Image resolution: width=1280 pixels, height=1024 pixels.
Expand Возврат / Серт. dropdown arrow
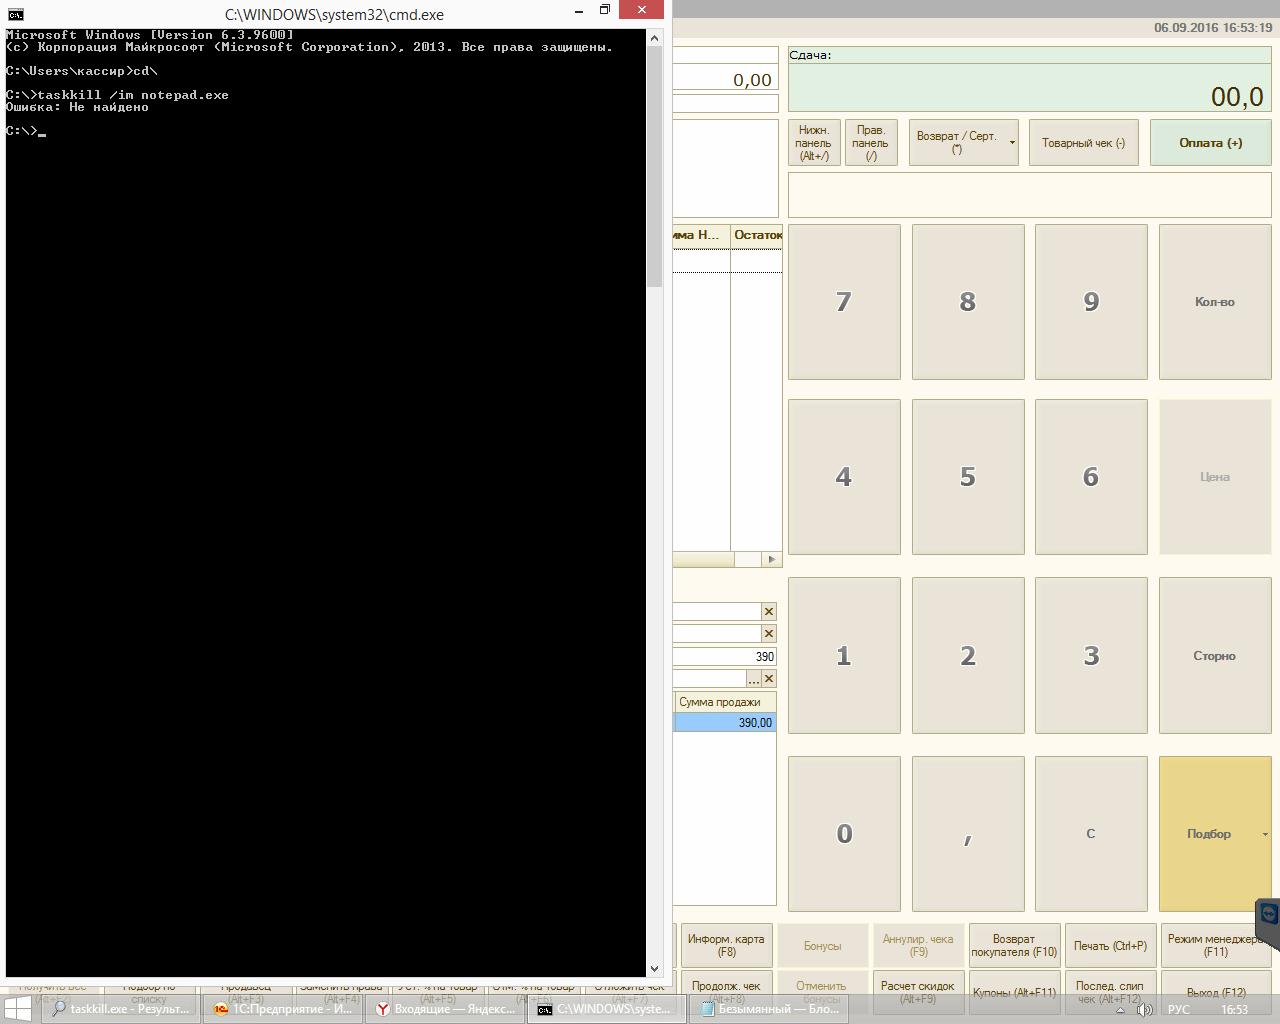click(1012, 143)
